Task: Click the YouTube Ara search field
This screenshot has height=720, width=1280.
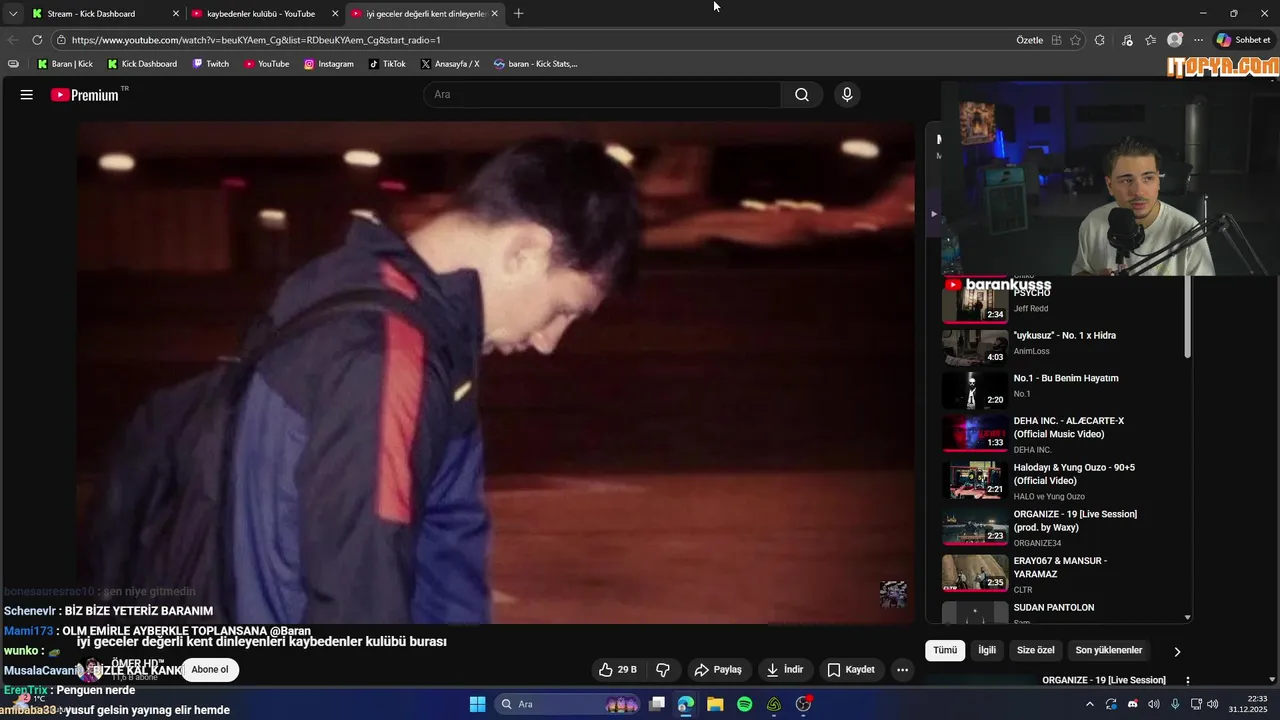Action: pos(603,95)
